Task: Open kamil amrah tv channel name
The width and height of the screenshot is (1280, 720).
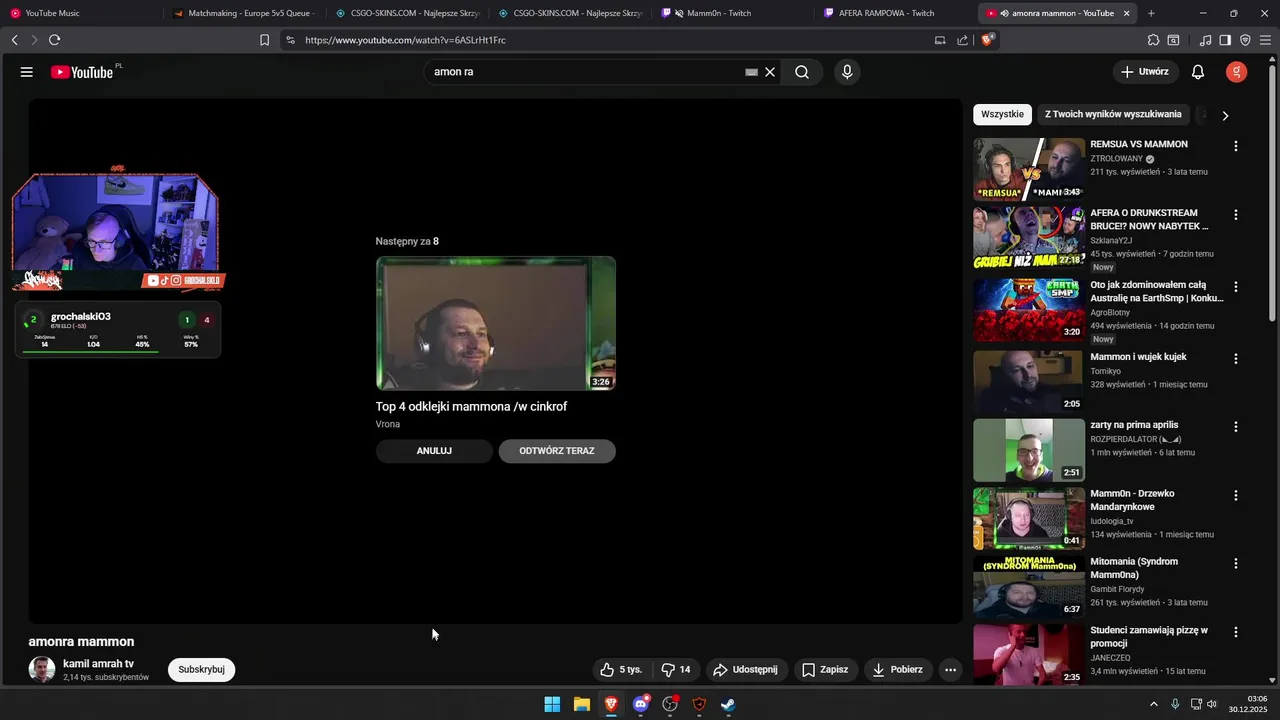Action: point(98,663)
